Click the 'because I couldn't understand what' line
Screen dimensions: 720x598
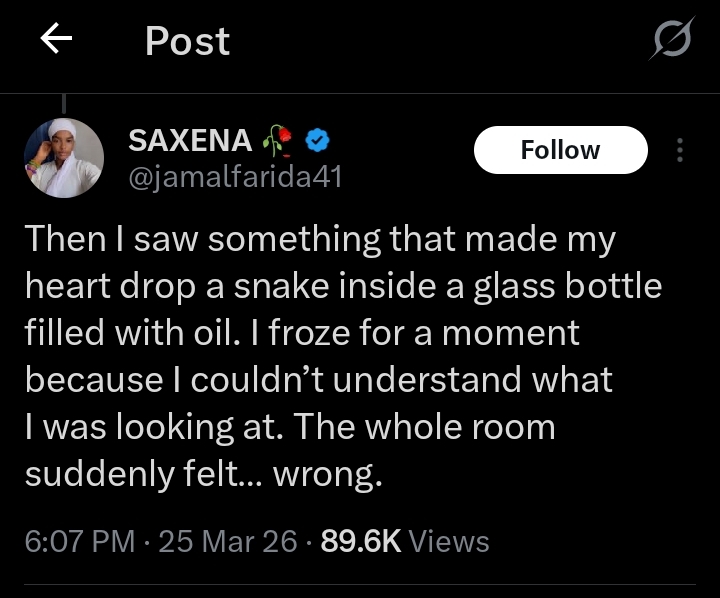318,380
